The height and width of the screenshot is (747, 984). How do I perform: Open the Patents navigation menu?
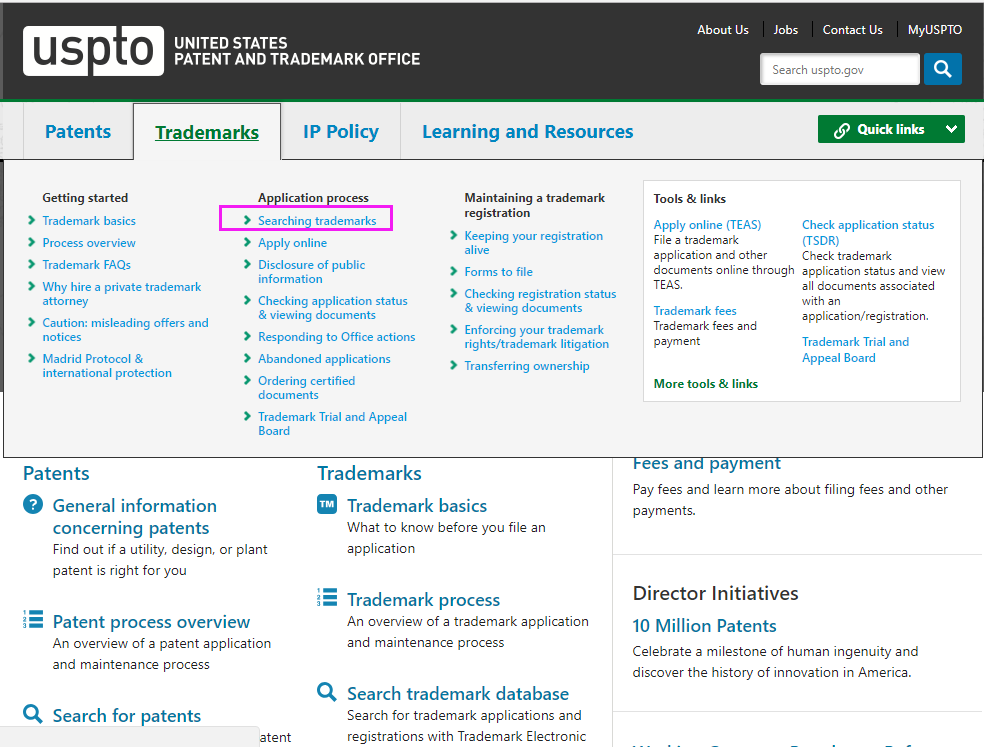click(78, 132)
